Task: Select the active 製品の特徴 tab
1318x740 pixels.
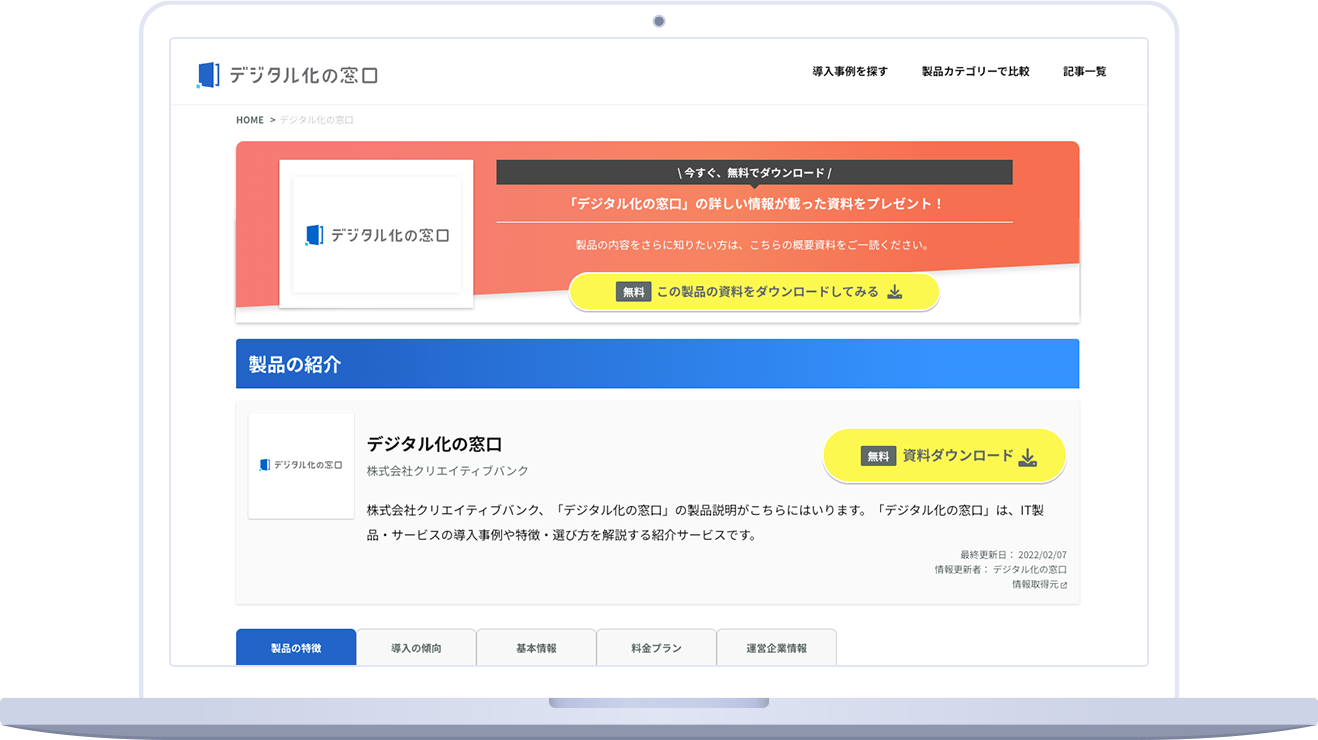Action: tap(295, 647)
